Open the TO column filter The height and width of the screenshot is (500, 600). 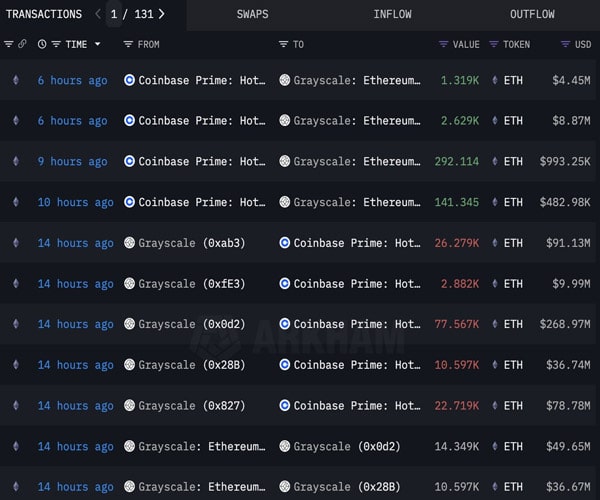tap(283, 44)
